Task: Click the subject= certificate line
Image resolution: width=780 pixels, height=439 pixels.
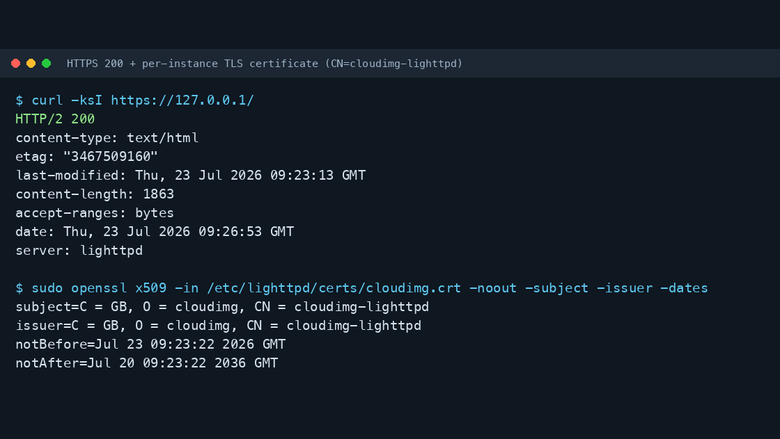Action: 222,307
